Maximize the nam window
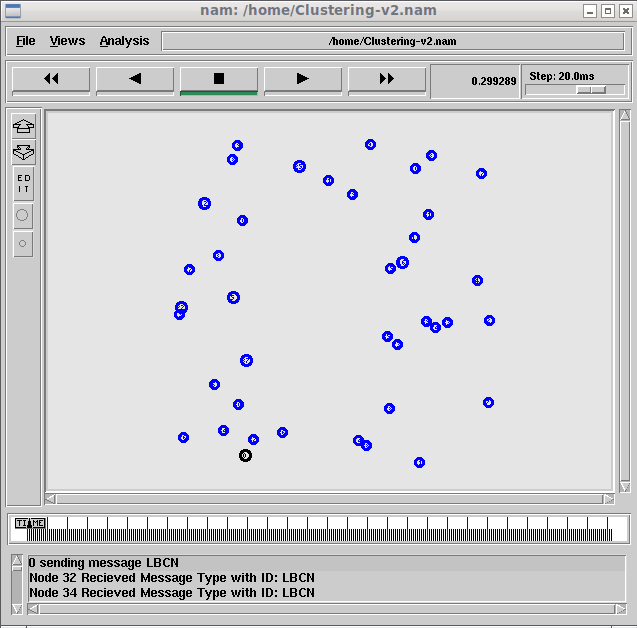Image resolution: width=637 pixels, height=628 pixels. pyautogui.click(x=608, y=11)
